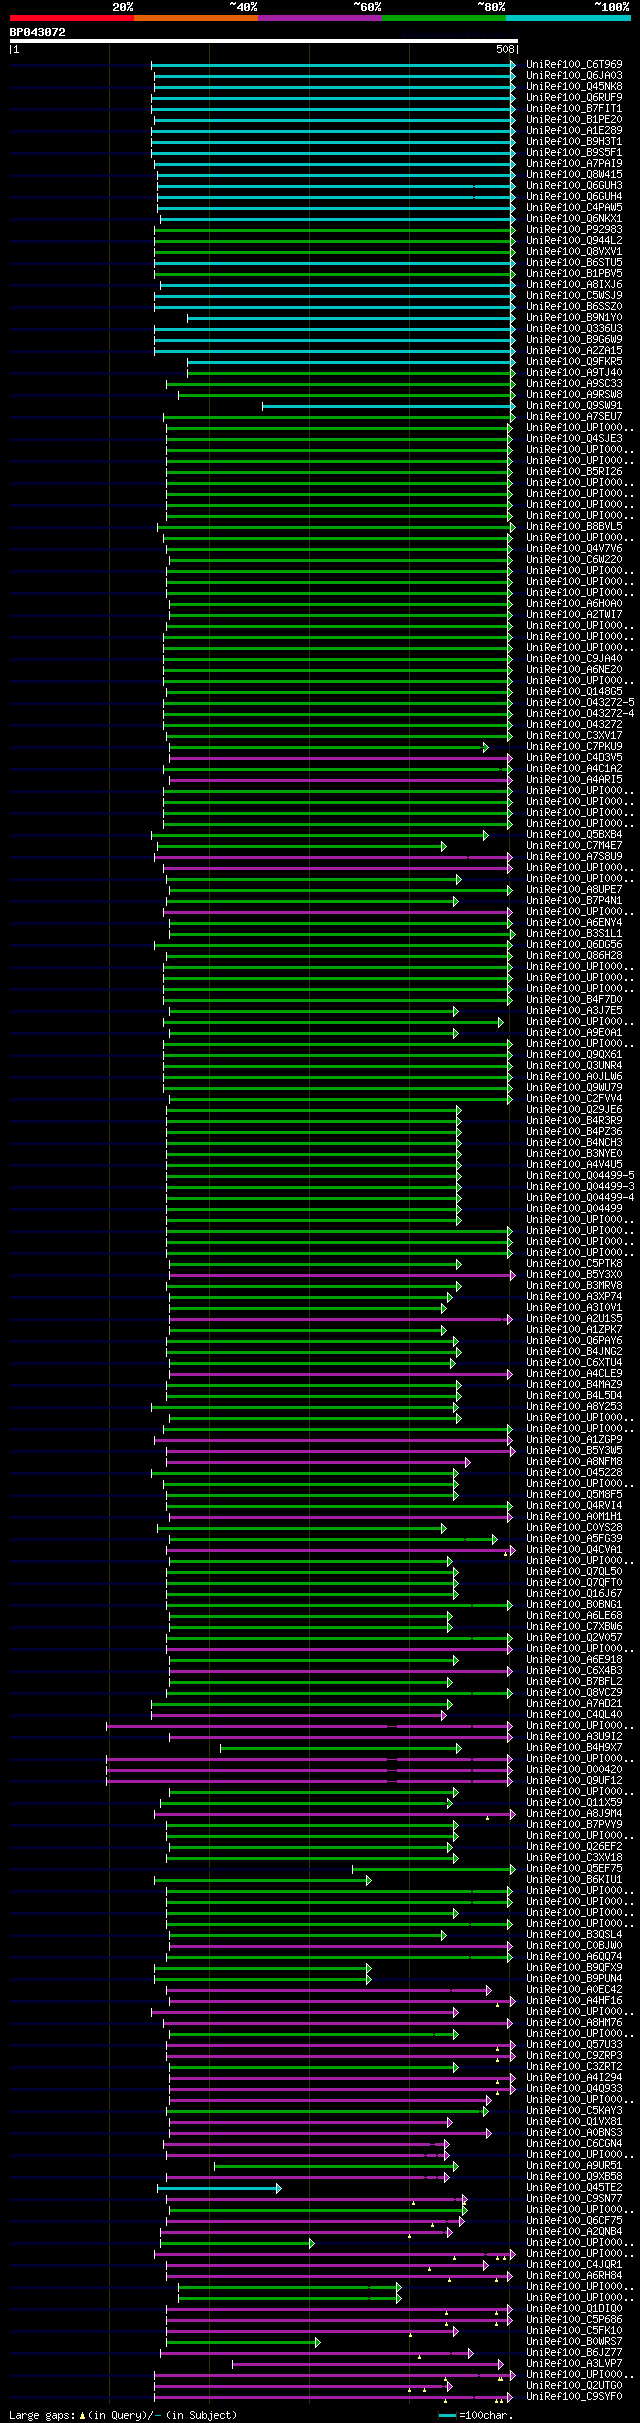
Task: Click the cyan ~100% identity legend bar
Action: pos(568,17)
